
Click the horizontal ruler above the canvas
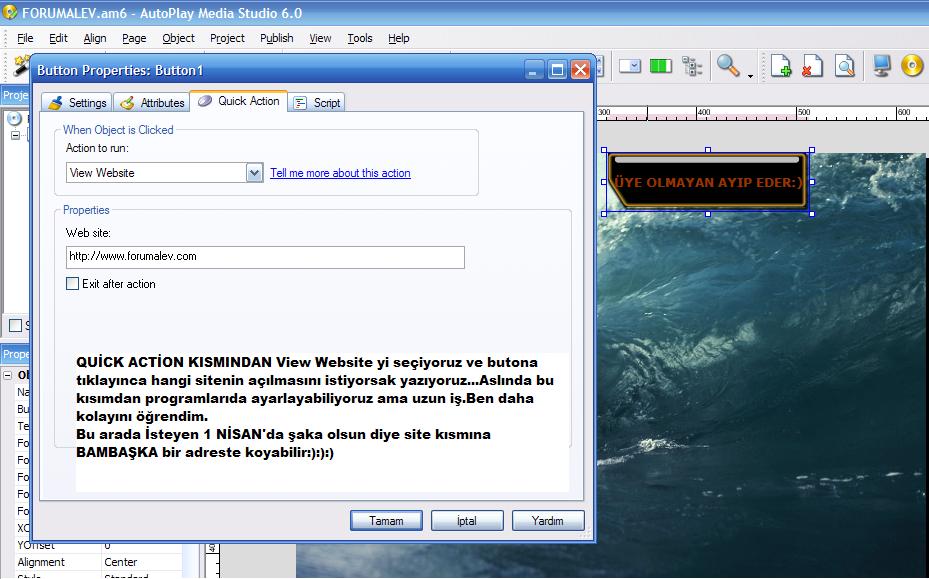pos(763,113)
